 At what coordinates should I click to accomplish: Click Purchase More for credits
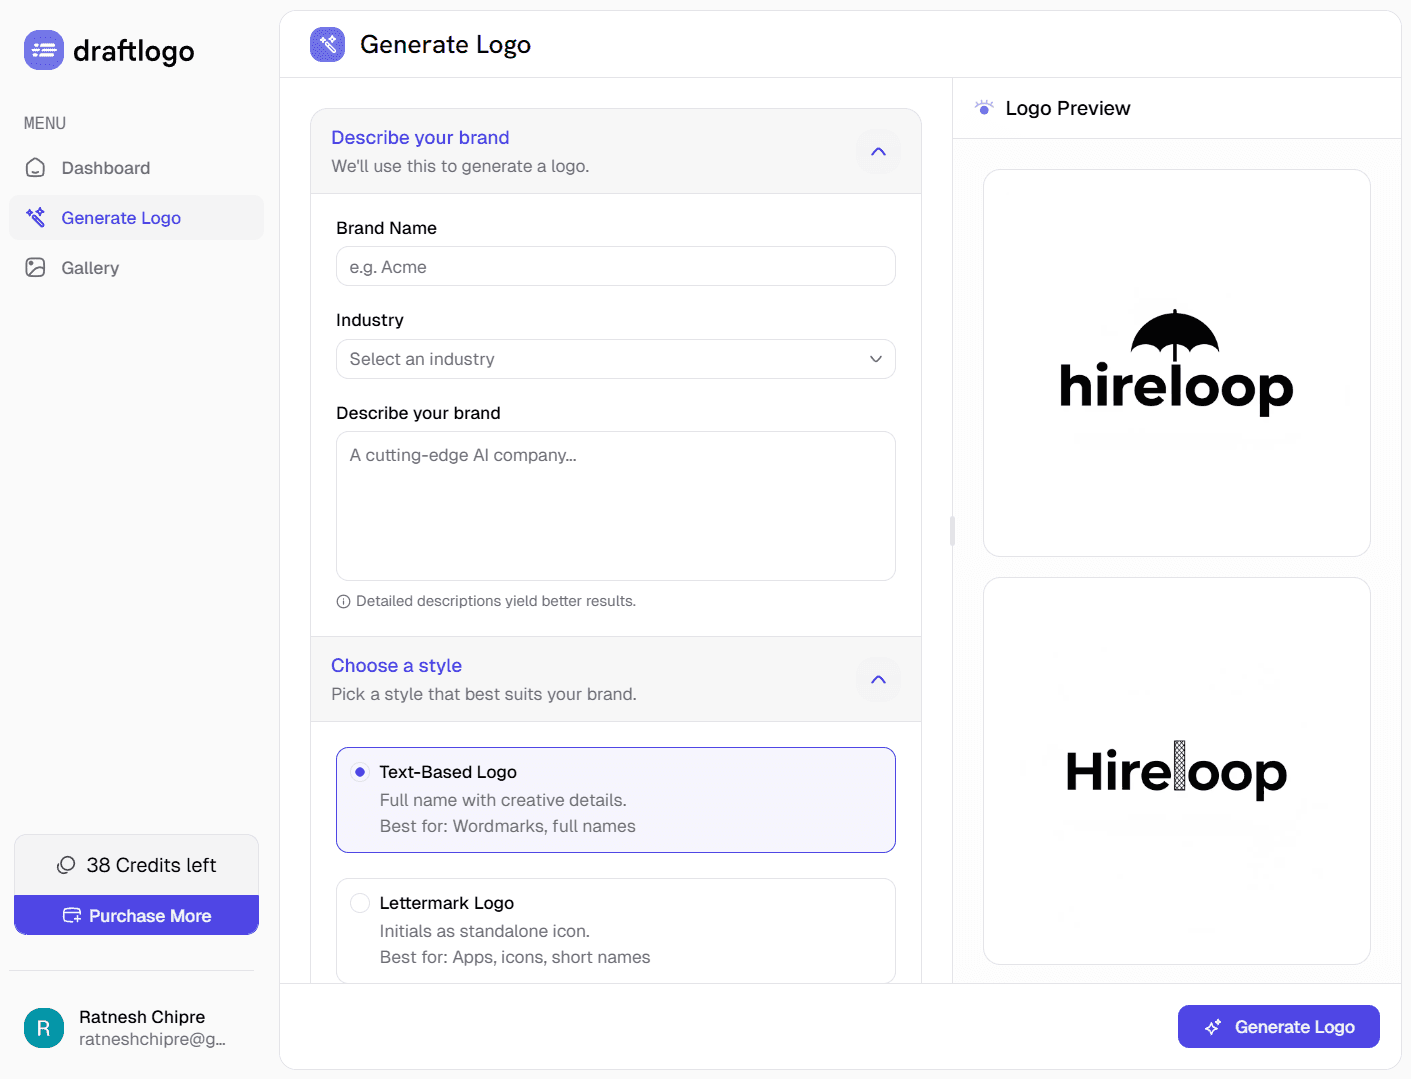point(136,915)
